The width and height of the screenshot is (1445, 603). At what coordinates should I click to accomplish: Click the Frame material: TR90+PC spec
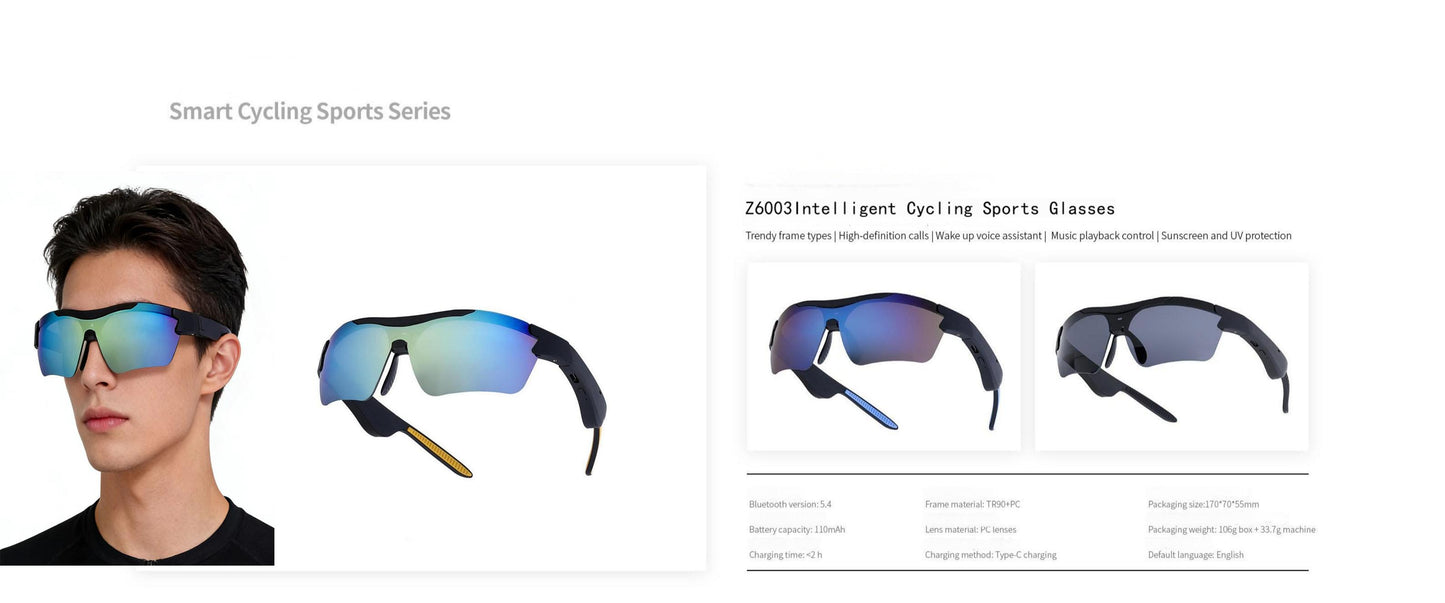point(972,504)
